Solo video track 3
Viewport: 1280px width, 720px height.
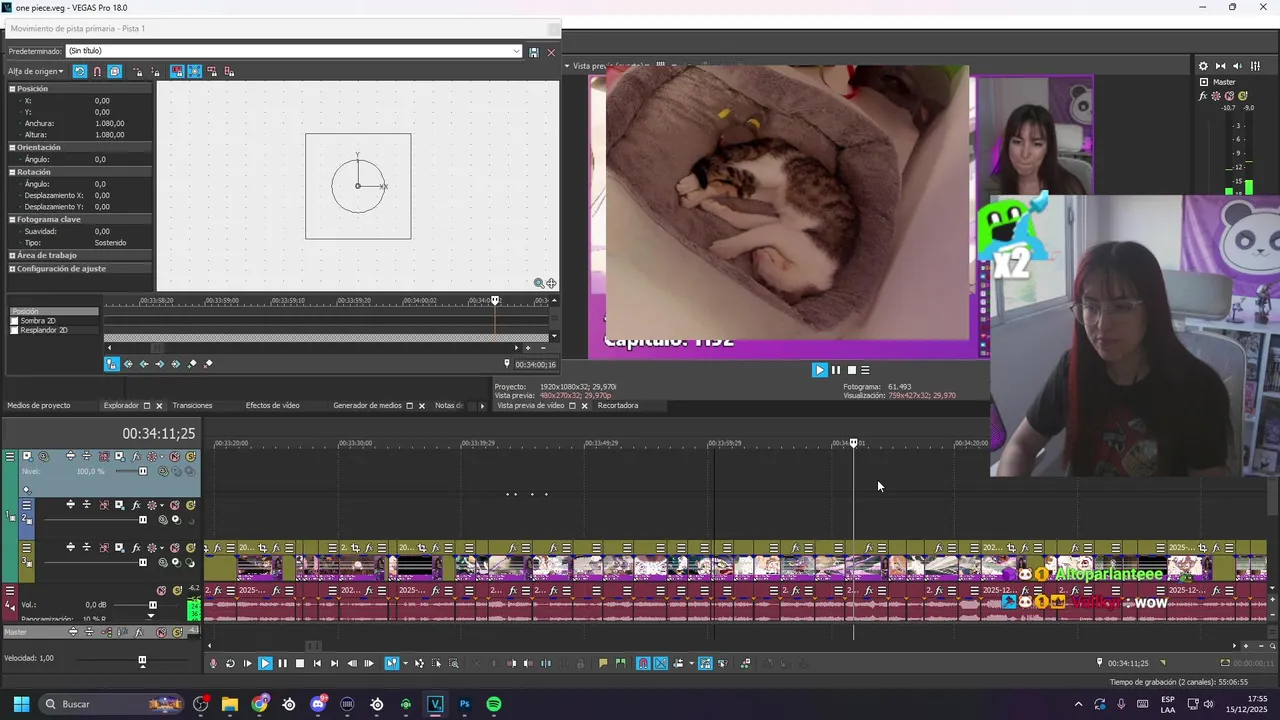tap(190, 548)
